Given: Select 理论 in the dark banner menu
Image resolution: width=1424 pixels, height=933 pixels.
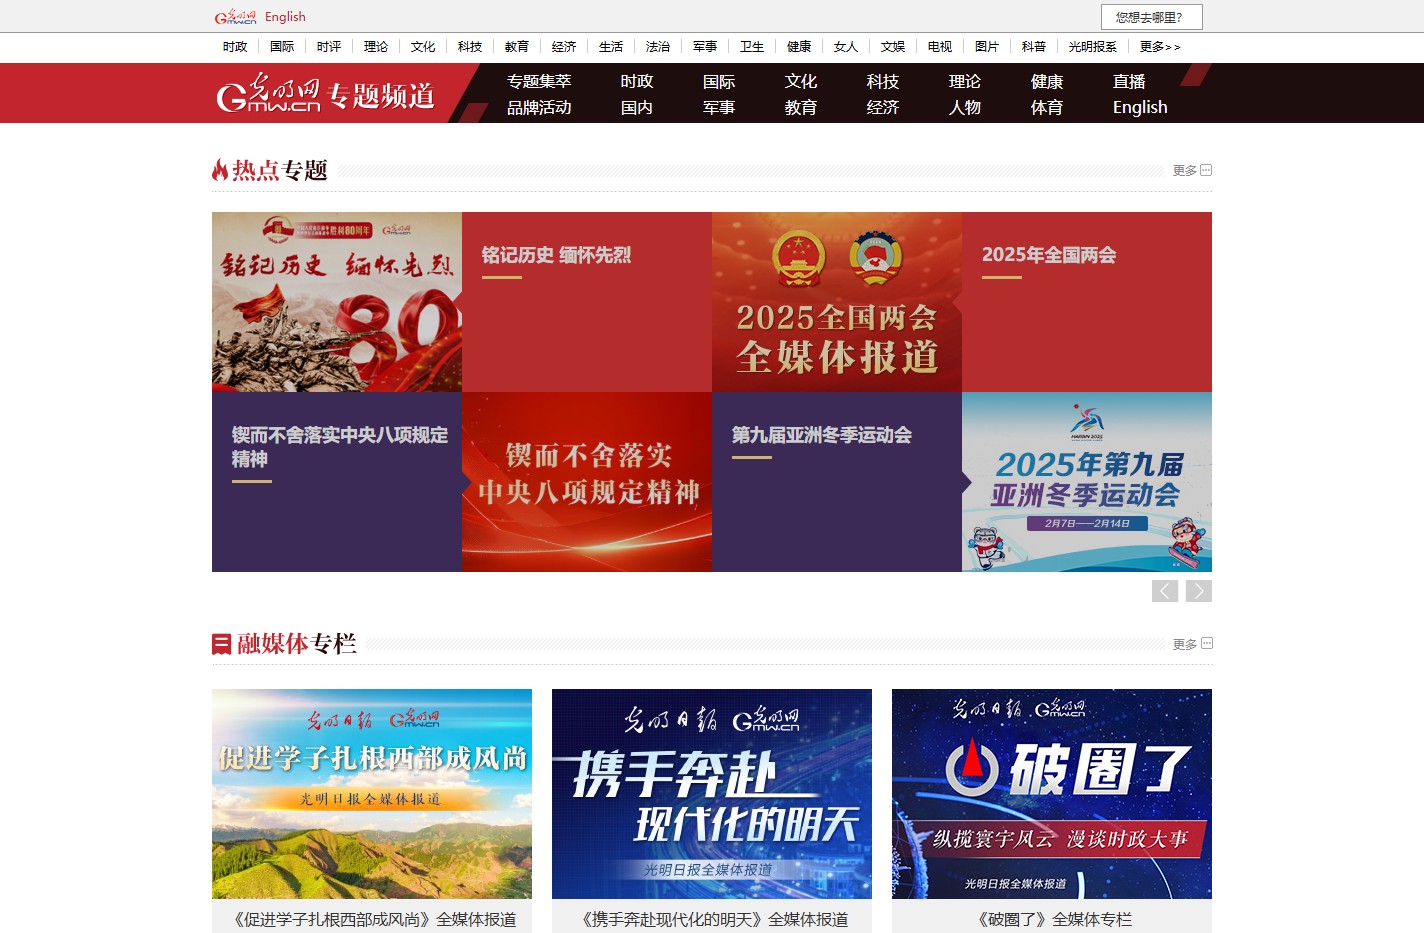Looking at the screenshot, I should coord(965,81).
